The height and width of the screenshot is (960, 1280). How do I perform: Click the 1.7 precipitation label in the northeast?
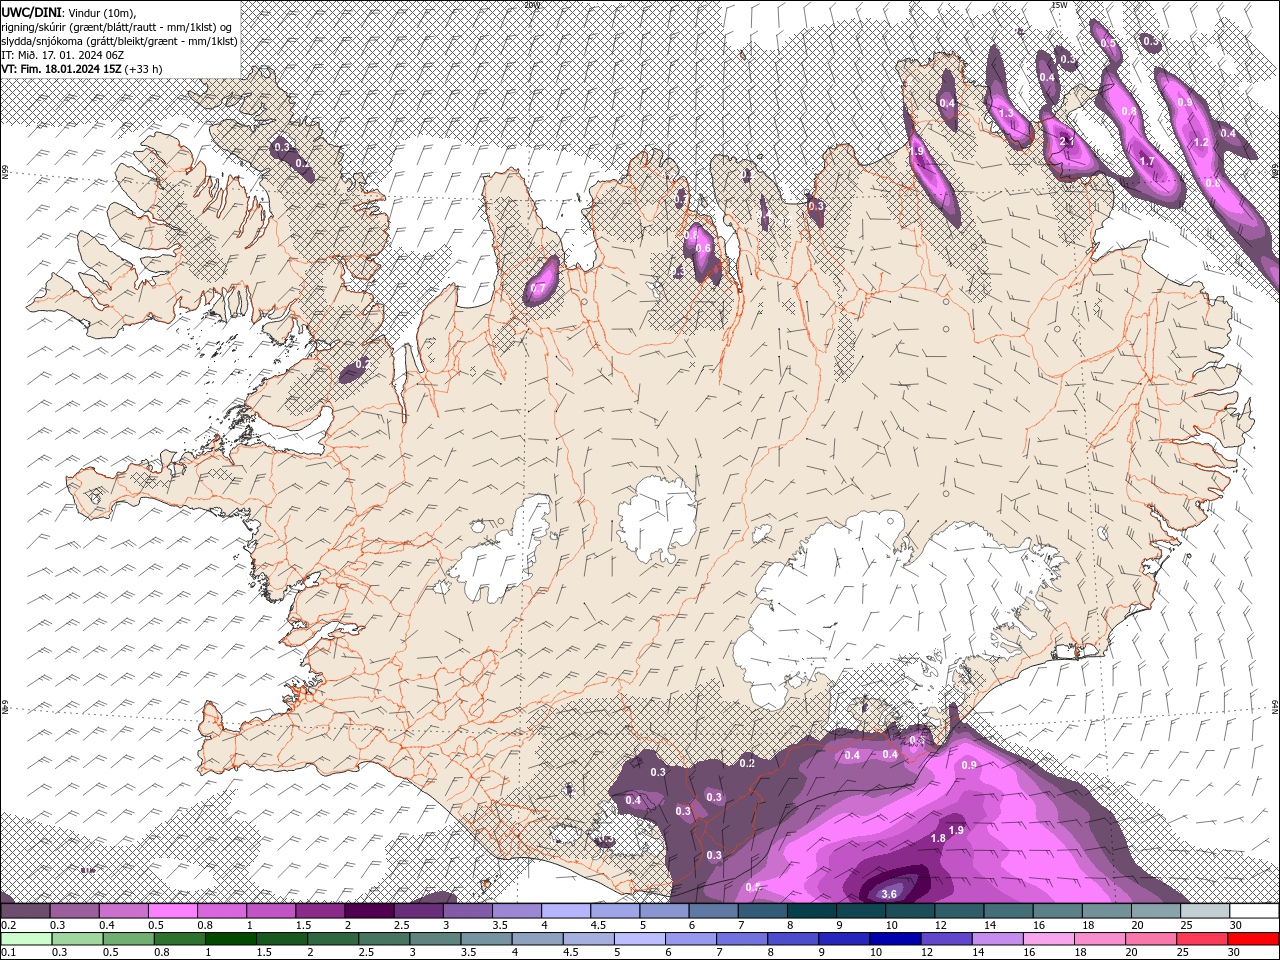(x=1147, y=161)
